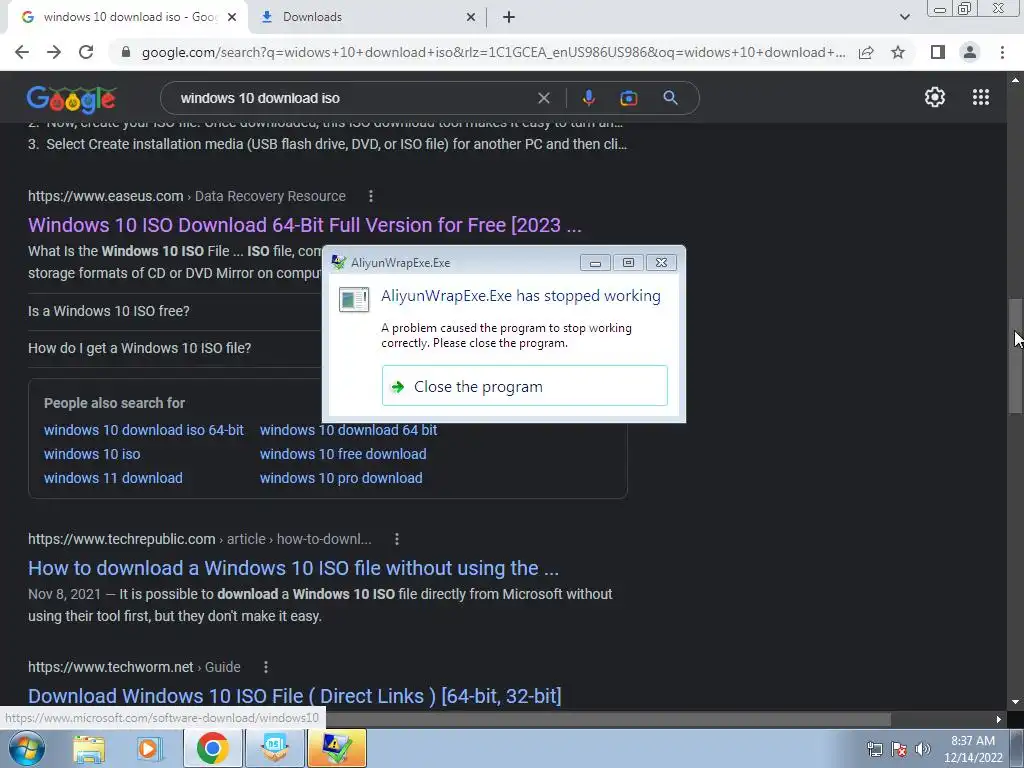Click the Google search input field
Screen dimensions: 1024x768
tap(353, 98)
